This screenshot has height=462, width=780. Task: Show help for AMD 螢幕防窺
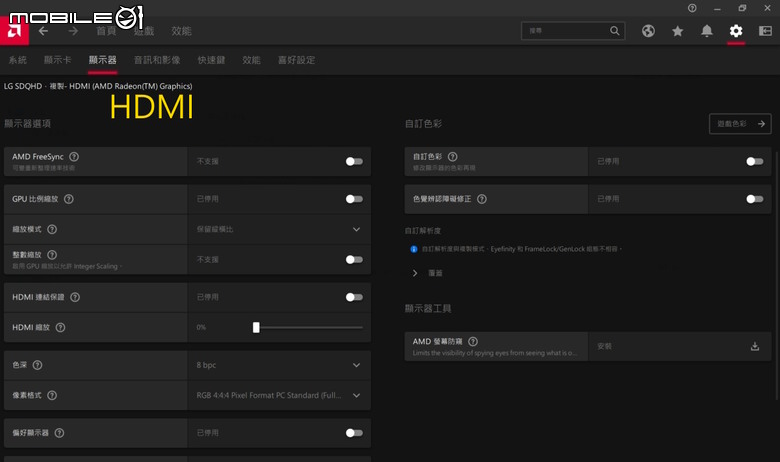click(x=474, y=341)
